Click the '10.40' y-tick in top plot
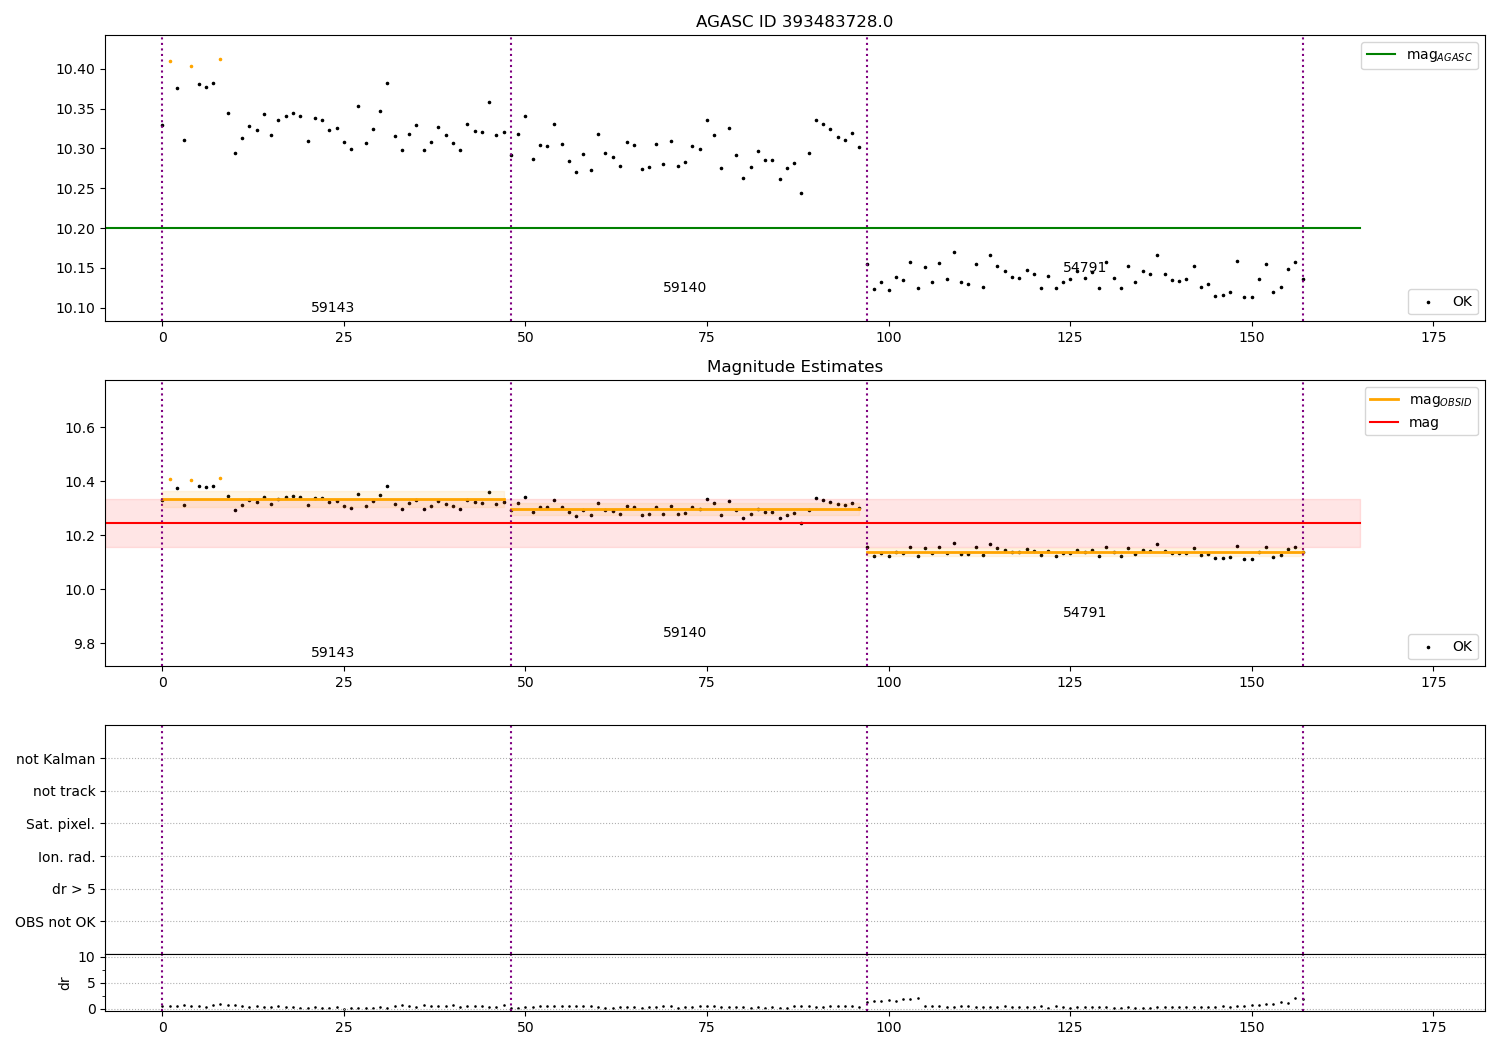The image size is (1500, 1050). 76,69
